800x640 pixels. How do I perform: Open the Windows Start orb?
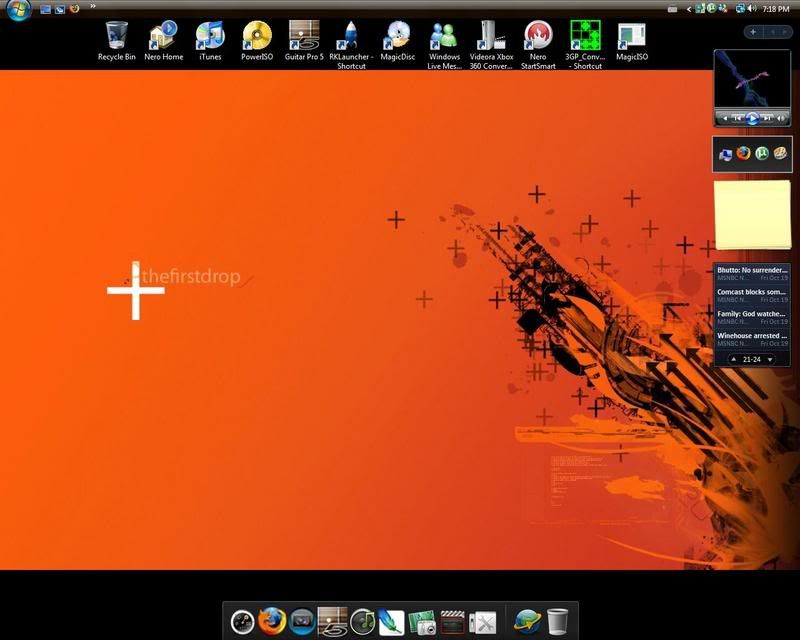[x=19, y=9]
